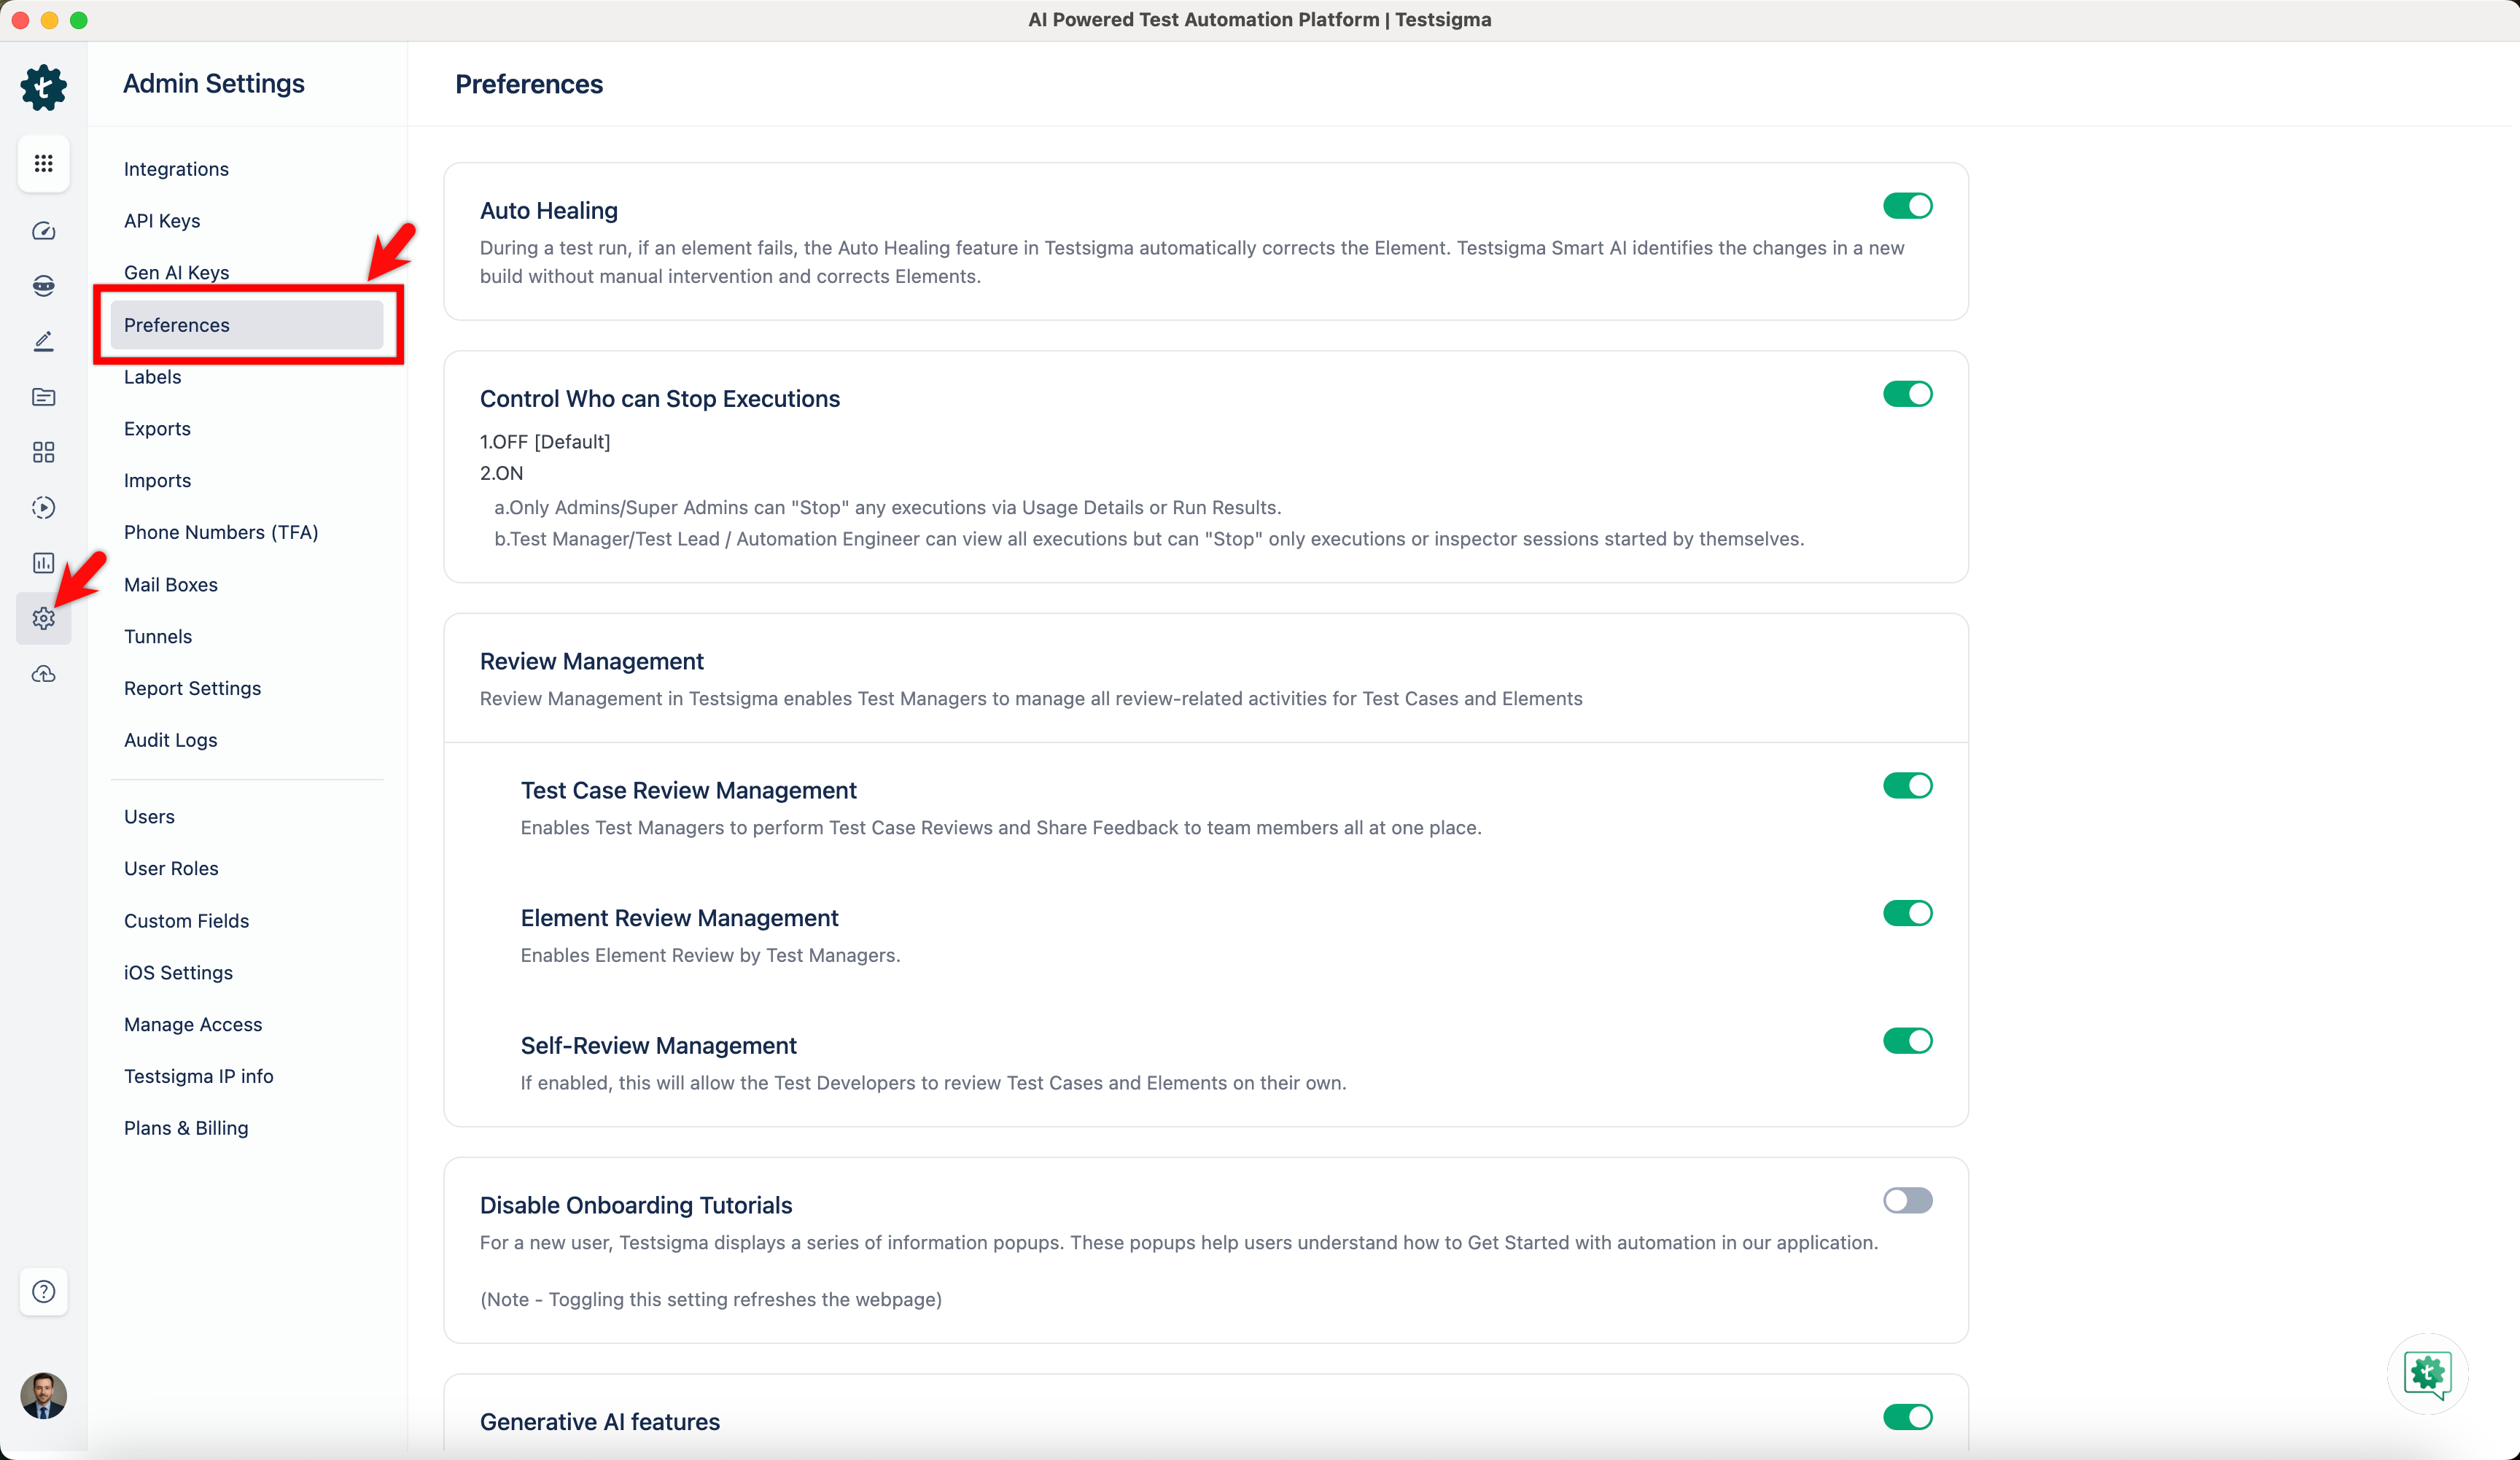Go to API Keys settings

[x=161, y=220]
